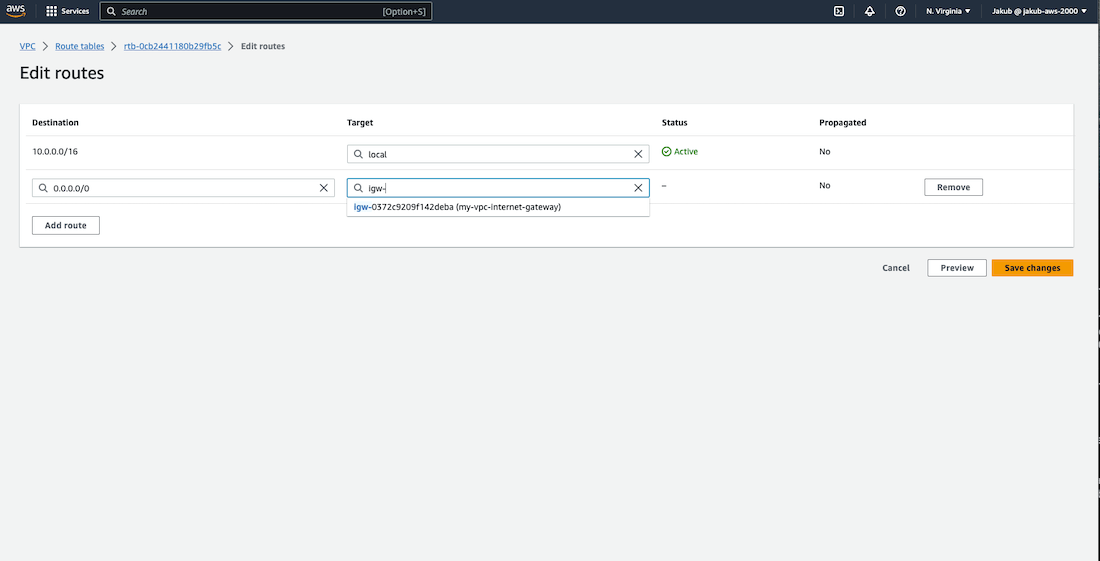1100x561 pixels.
Task: Click the AWS logo home icon
Action: pos(15,11)
